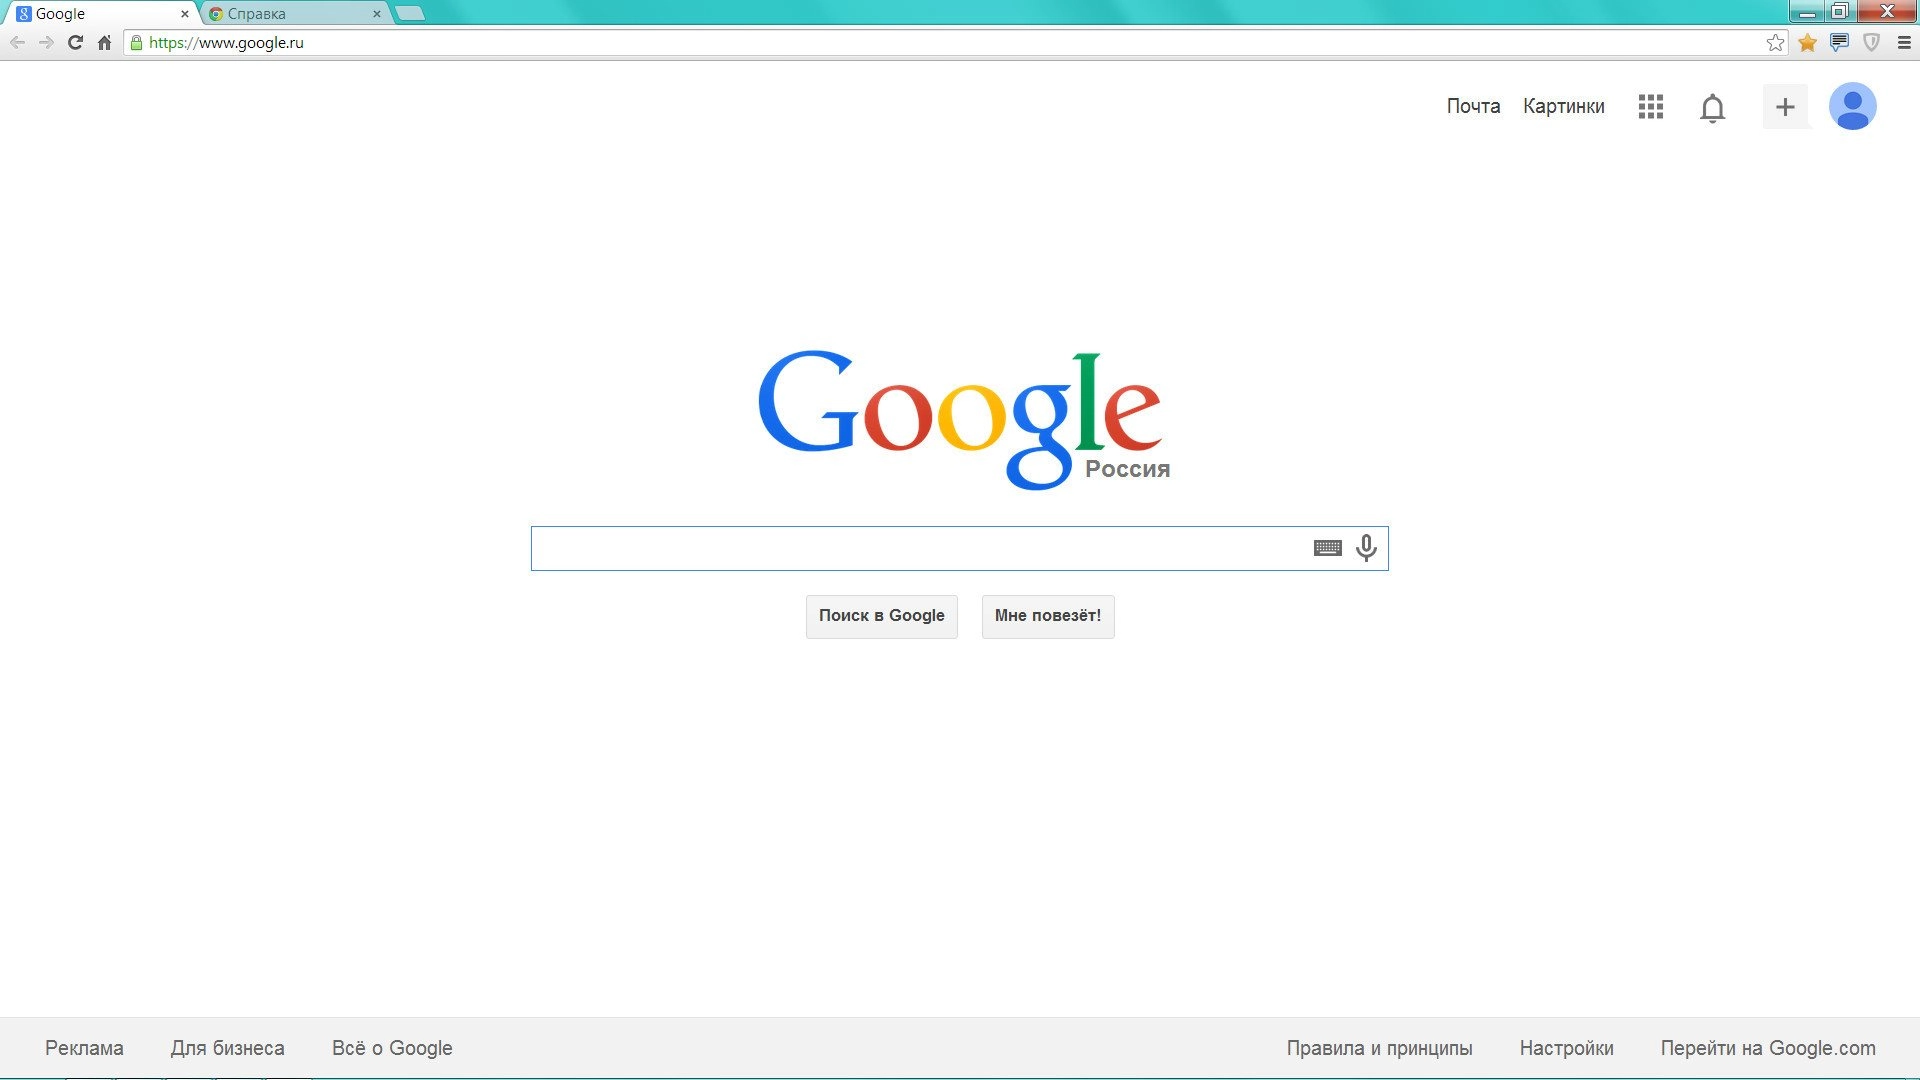Viewport: 1920px width, 1080px height.
Task: Click the browser forward arrow
Action: 46,42
